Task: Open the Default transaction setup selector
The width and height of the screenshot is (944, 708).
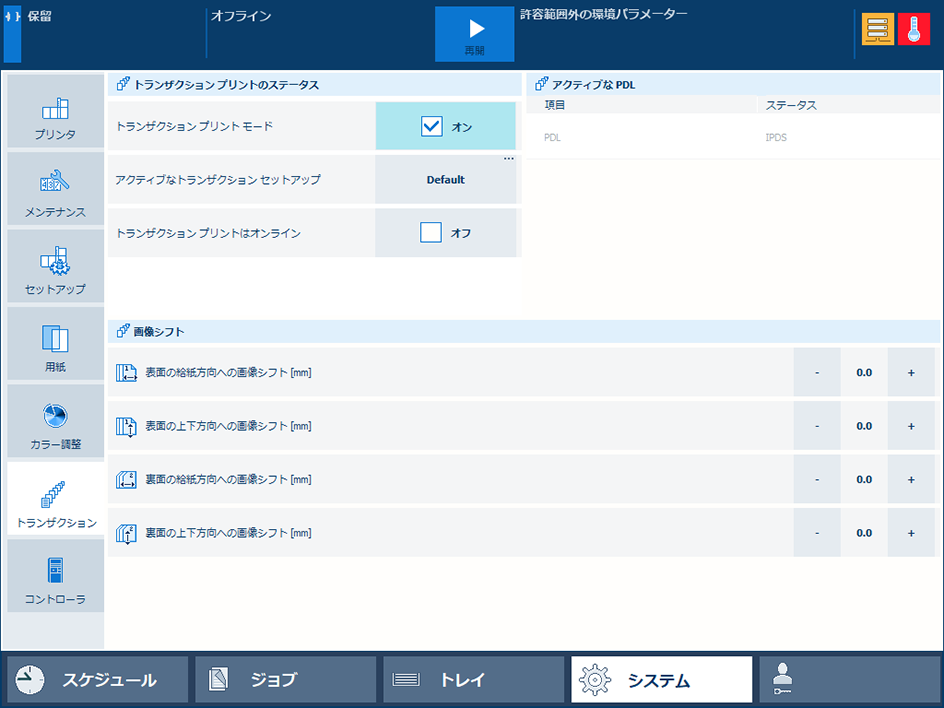Action: 446,179
